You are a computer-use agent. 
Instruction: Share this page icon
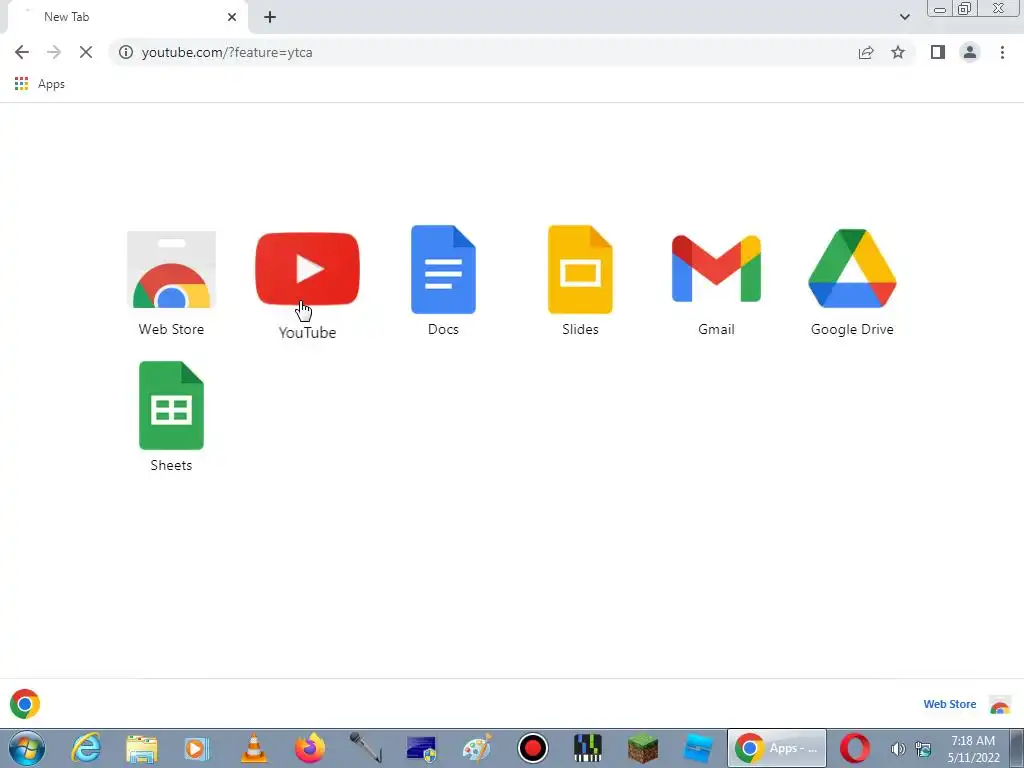tap(866, 52)
